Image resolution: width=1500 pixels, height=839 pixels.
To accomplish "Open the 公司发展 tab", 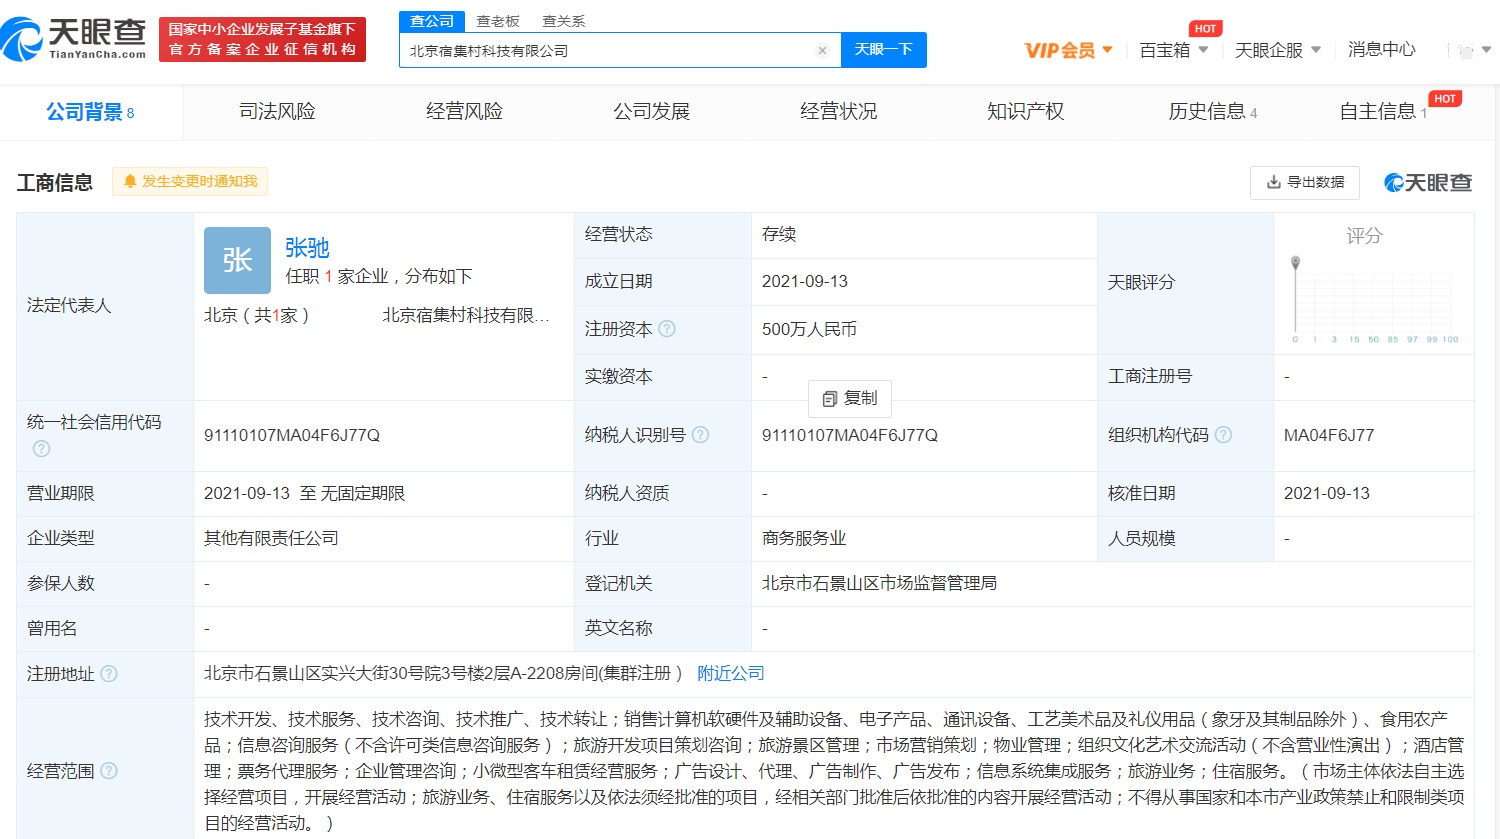I will 652,112.
